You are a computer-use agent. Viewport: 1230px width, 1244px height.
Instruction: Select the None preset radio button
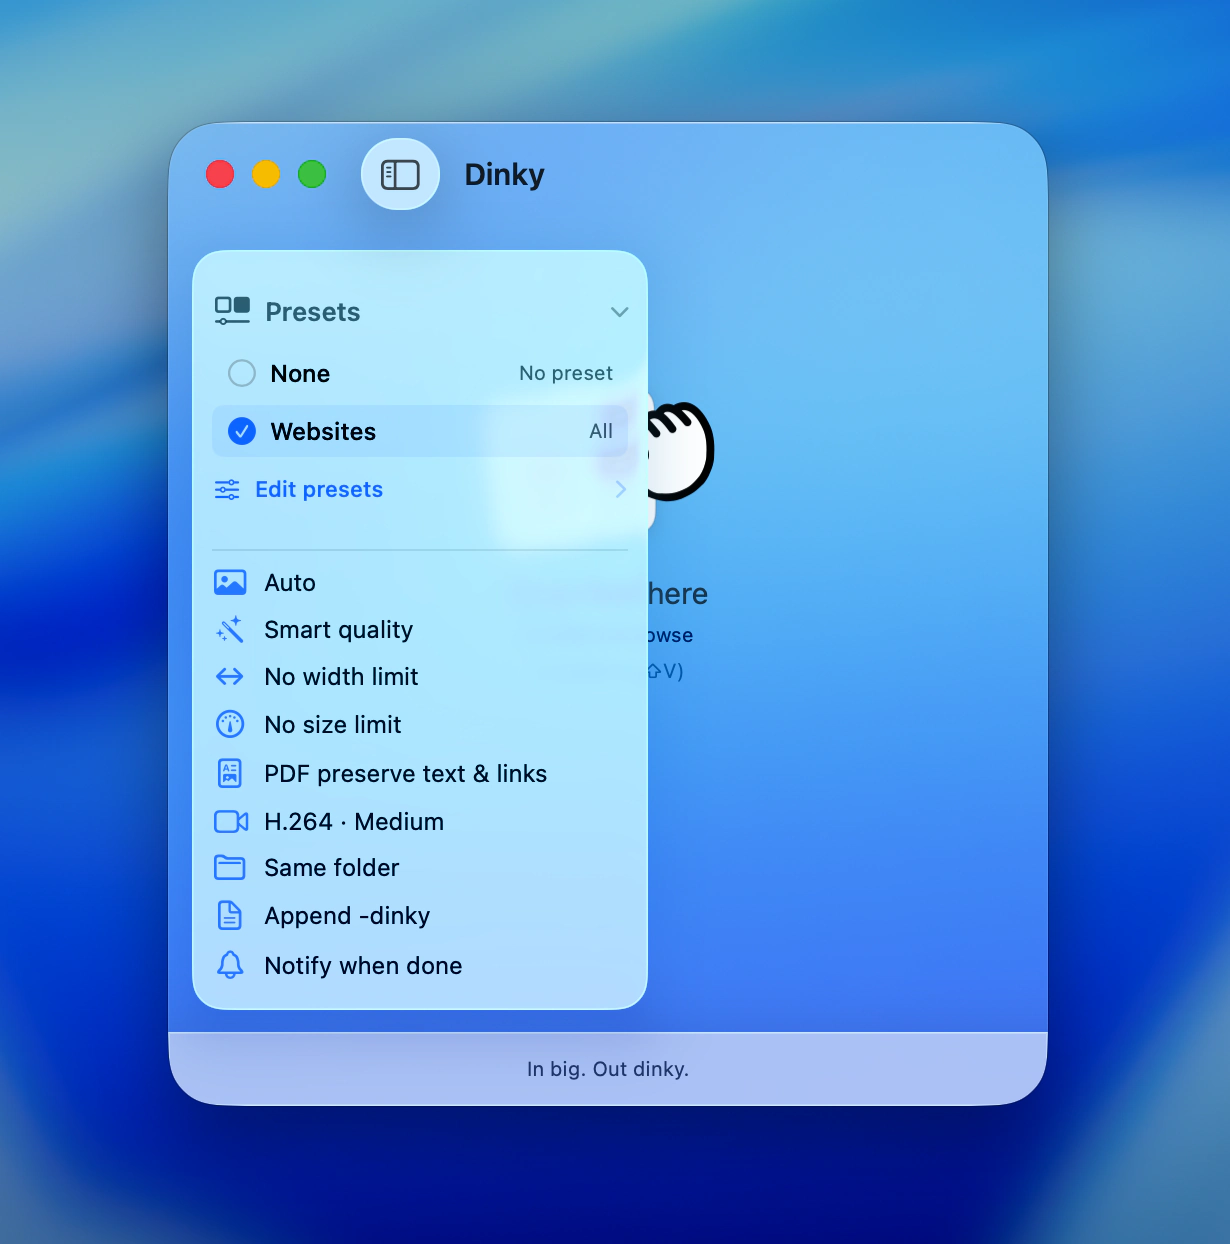point(242,373)
